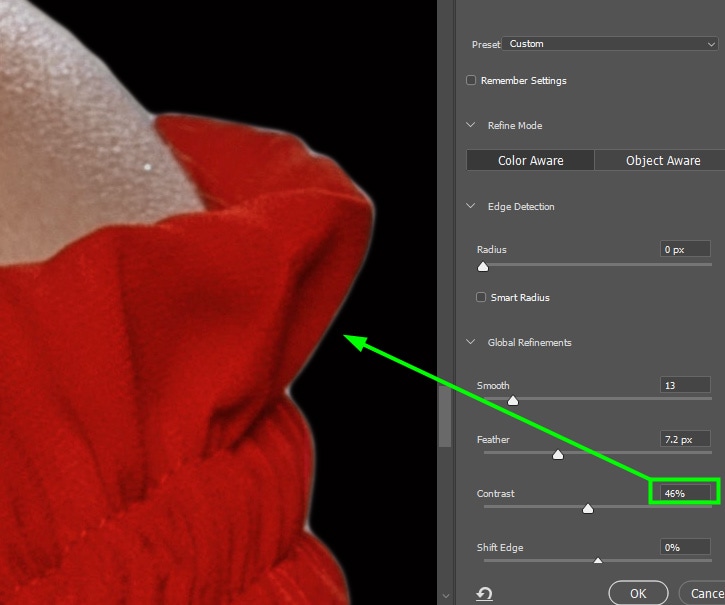The image size is (725, 605).
Task: Enable the Remember Settings checkbox
Action: pos(471,80)
